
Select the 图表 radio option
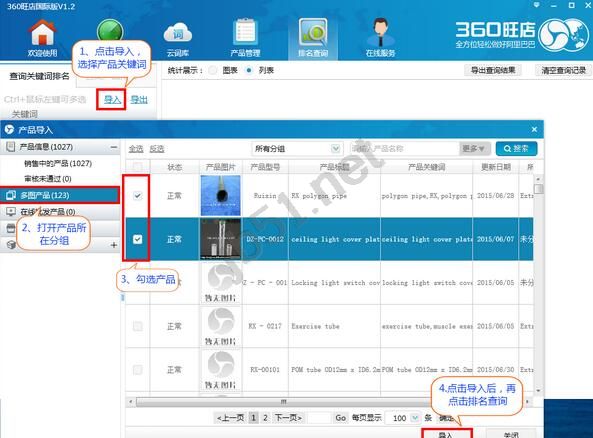click(x=213, y=70)
